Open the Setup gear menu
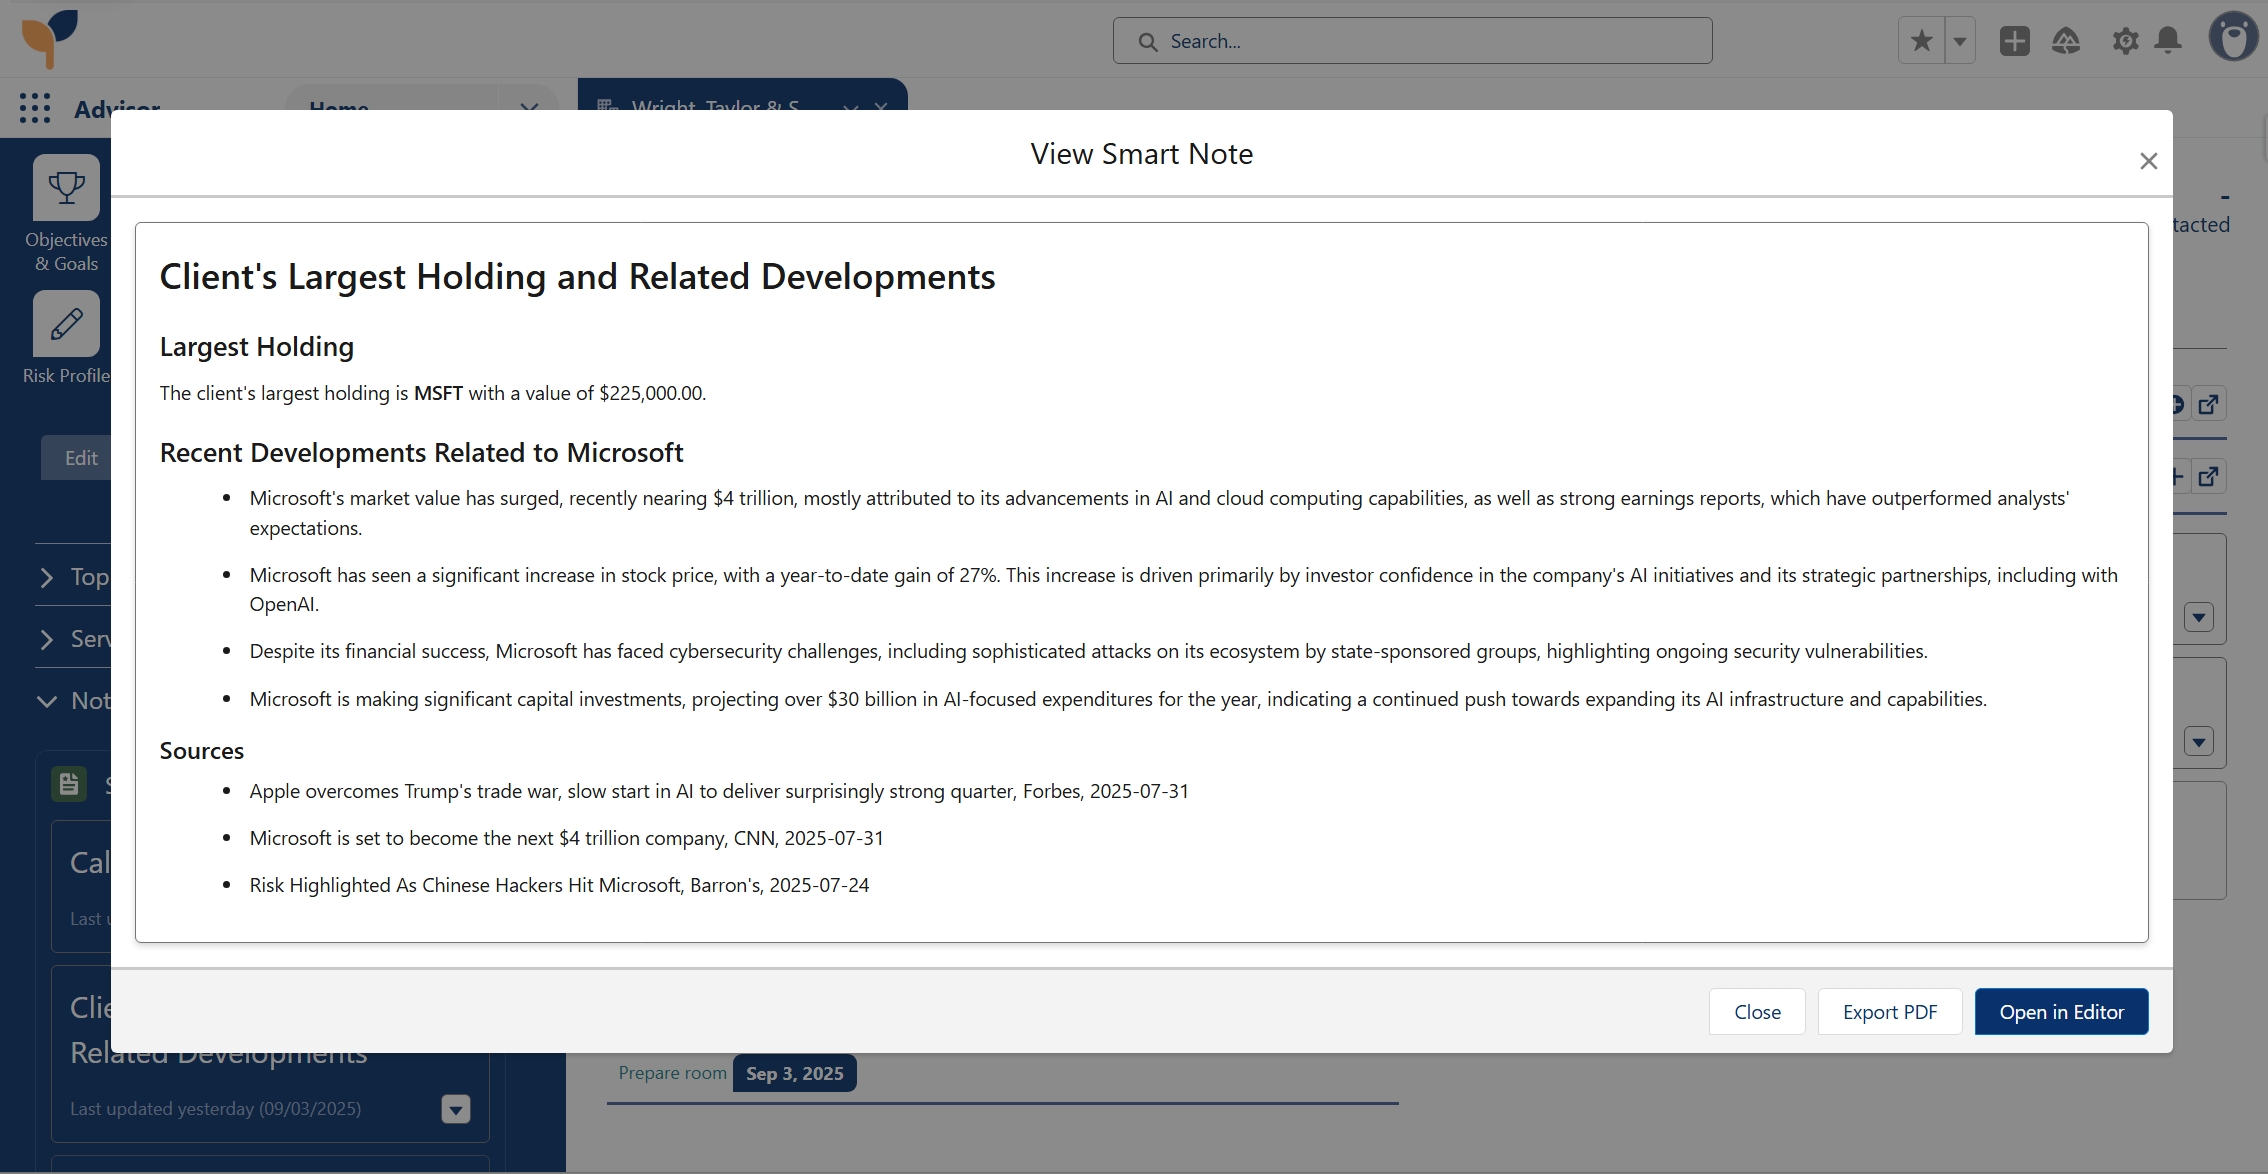2268x1174 pixels. point(2125,41)
